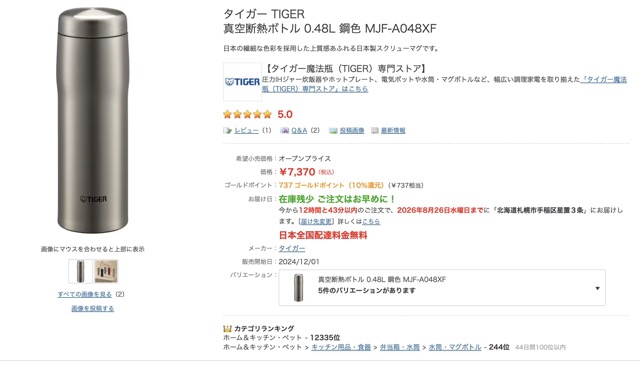This screenshot has width=640, height=365.
Task: Click the 届け先変更 link
Action: tap(316, 221)
